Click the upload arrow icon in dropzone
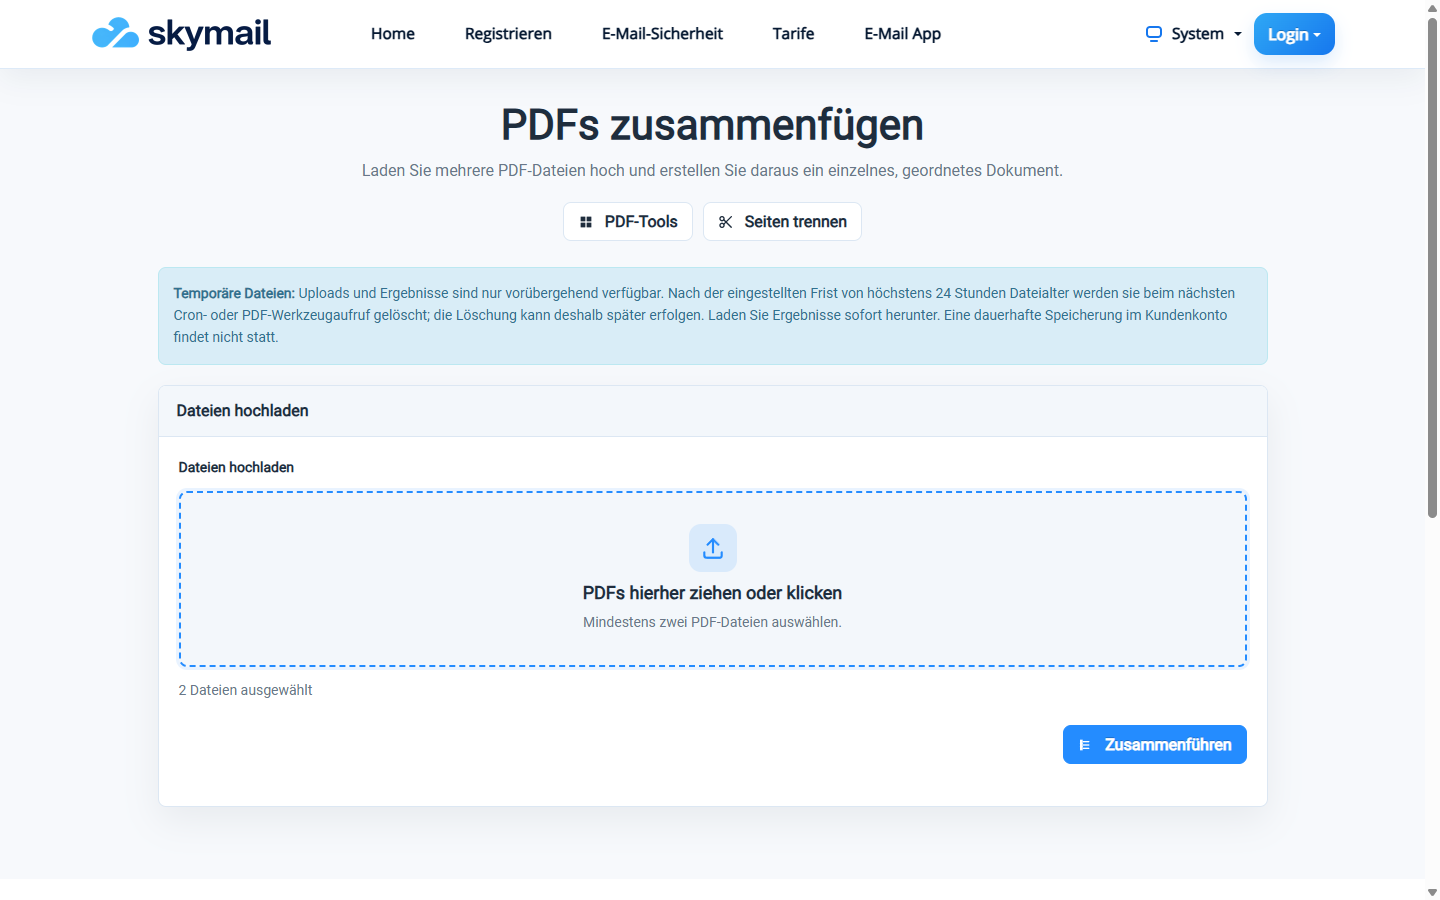1440x900 pixels. (713, 548)
